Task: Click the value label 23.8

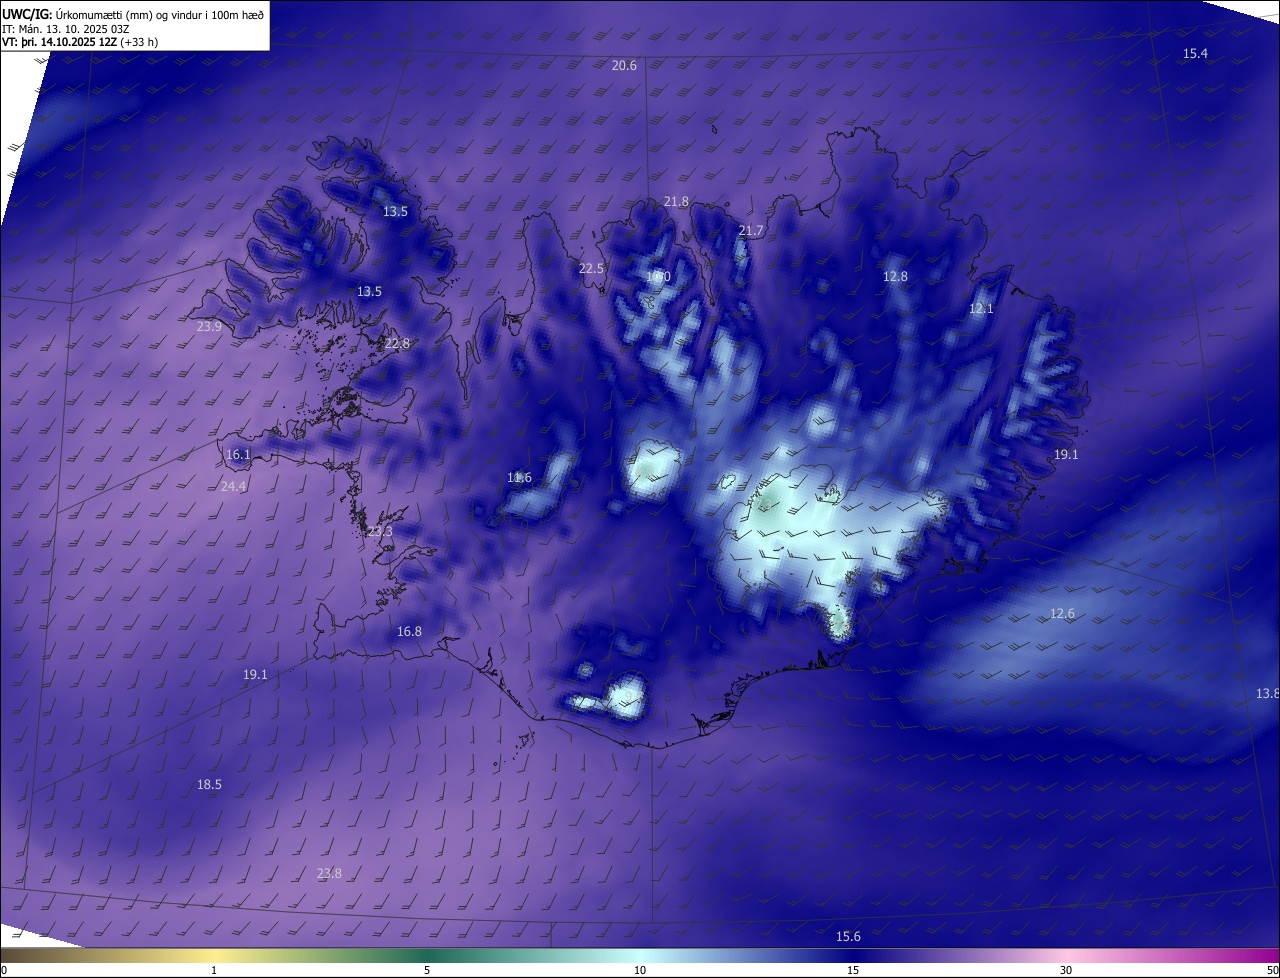Action: click(329, 873)
